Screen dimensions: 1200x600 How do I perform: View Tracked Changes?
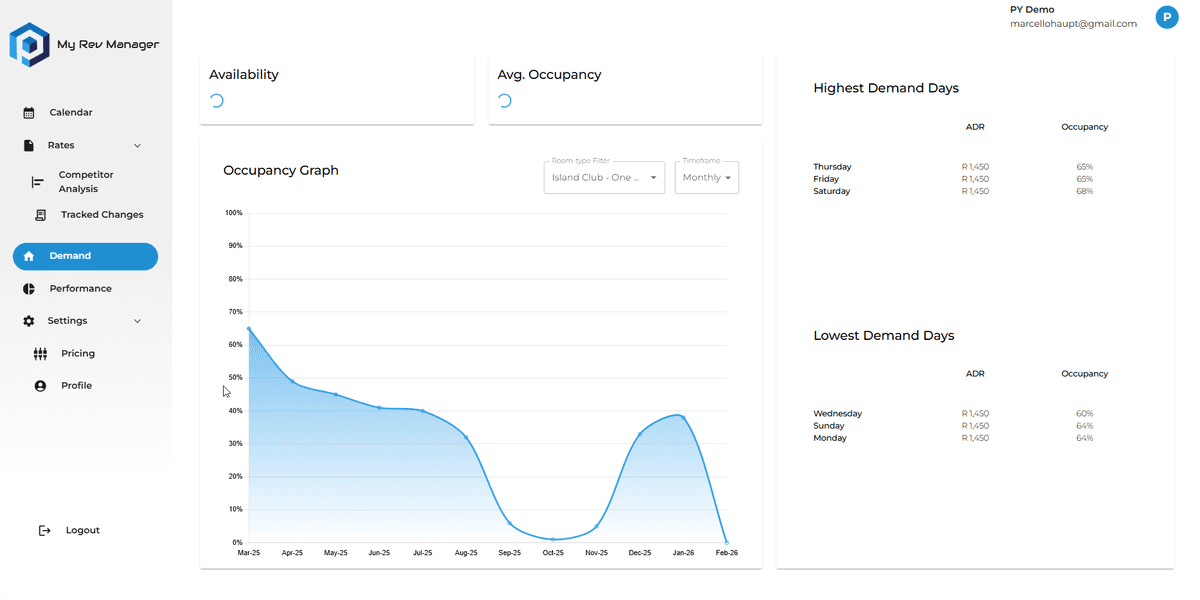tap(102, 214)
